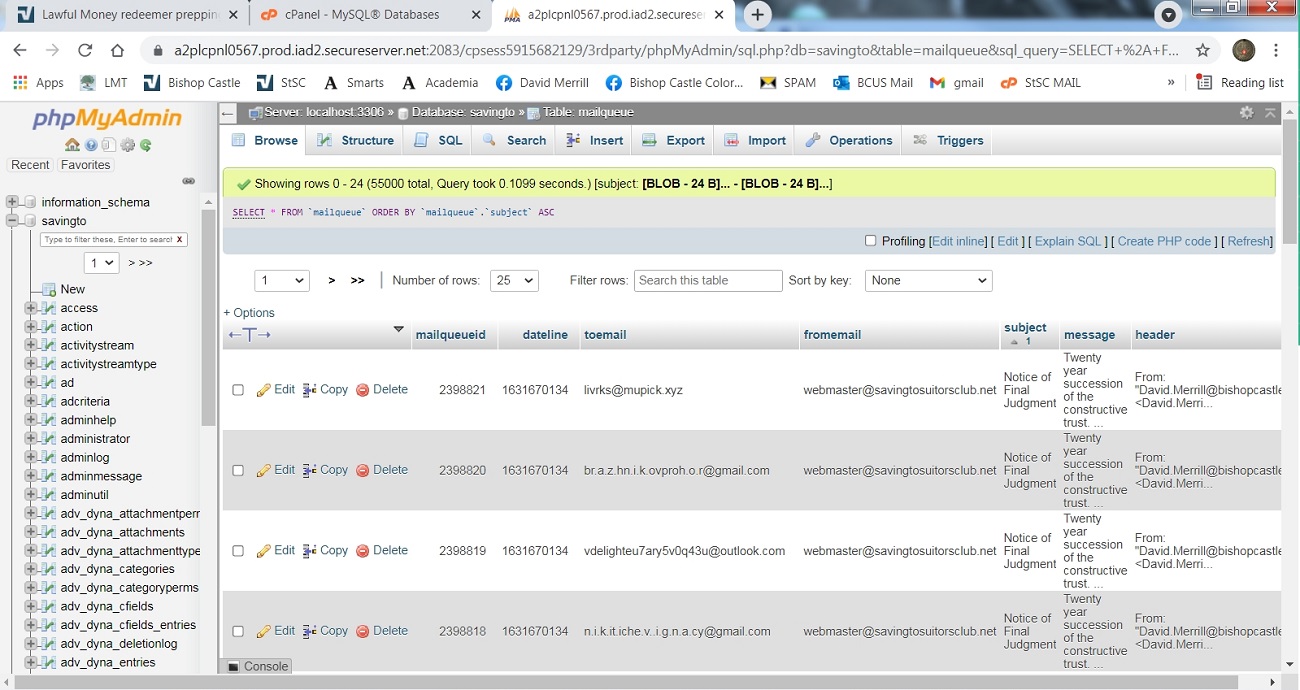
Task: Click the Explain SQL link
Action: tap(1067, 241)
